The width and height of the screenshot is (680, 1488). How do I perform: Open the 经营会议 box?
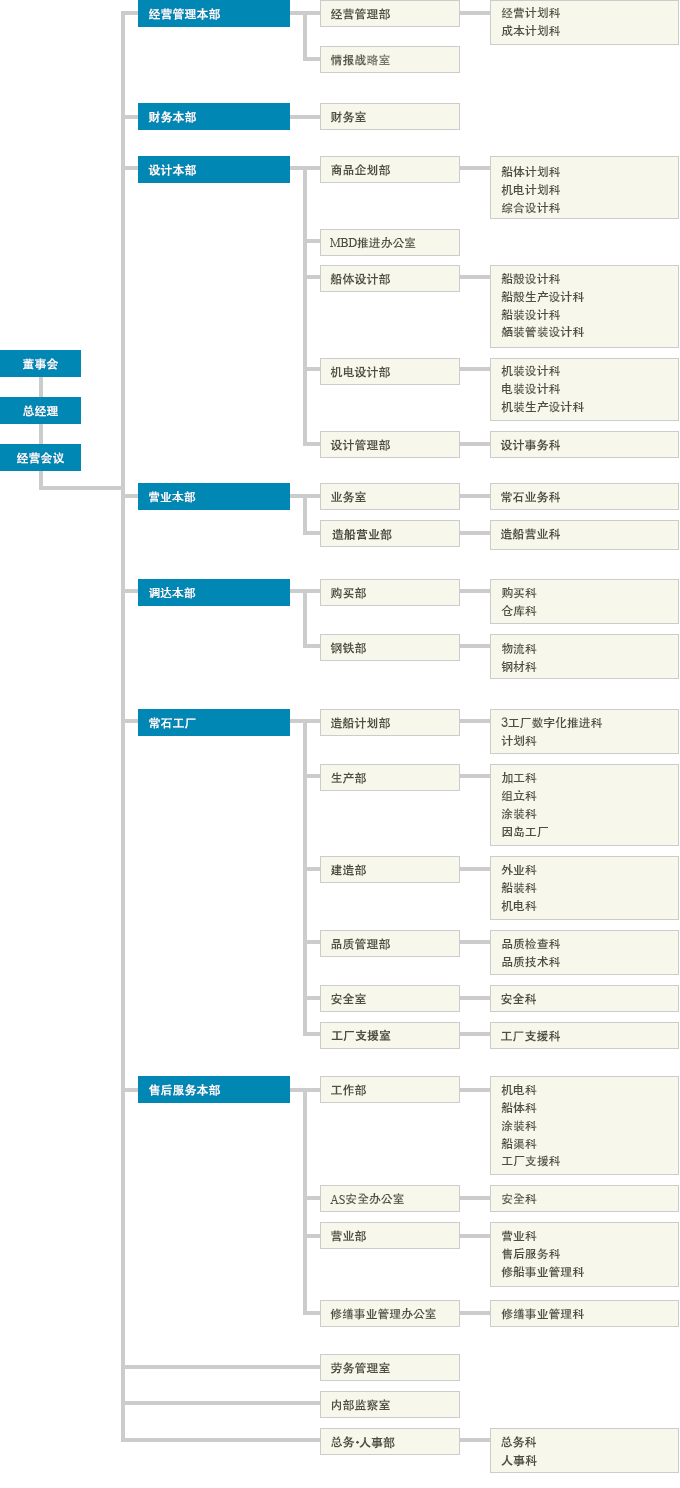click(40, 458)
